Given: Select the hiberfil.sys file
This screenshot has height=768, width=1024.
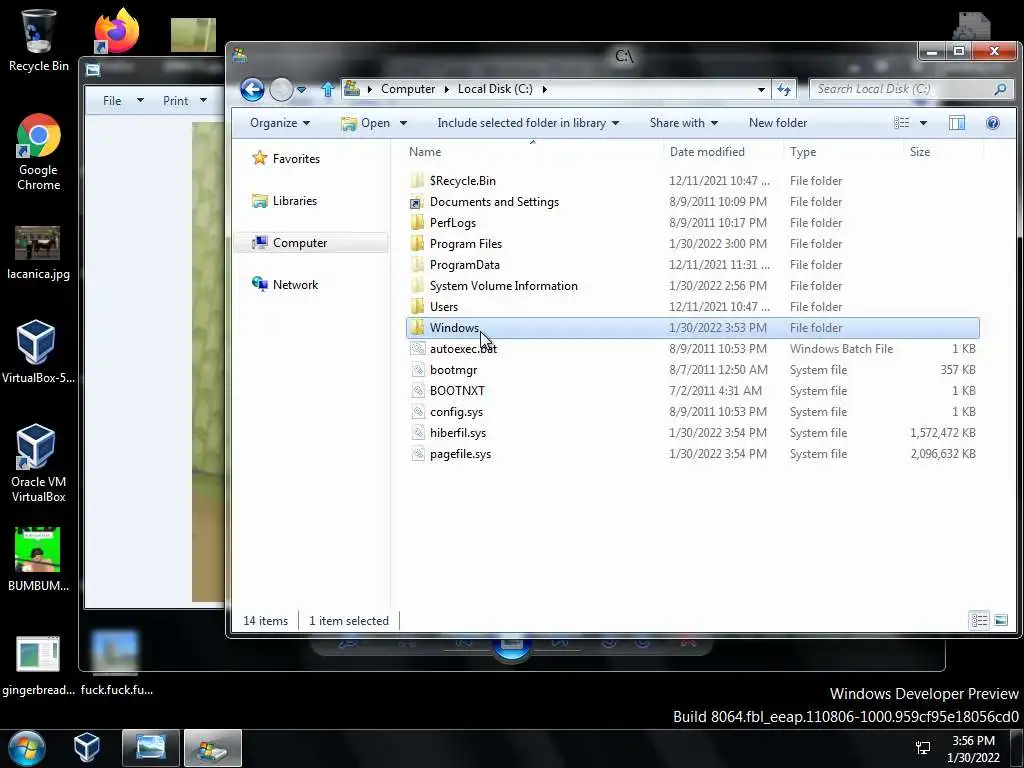Looking at the screenshot, I should pos(692,432).
